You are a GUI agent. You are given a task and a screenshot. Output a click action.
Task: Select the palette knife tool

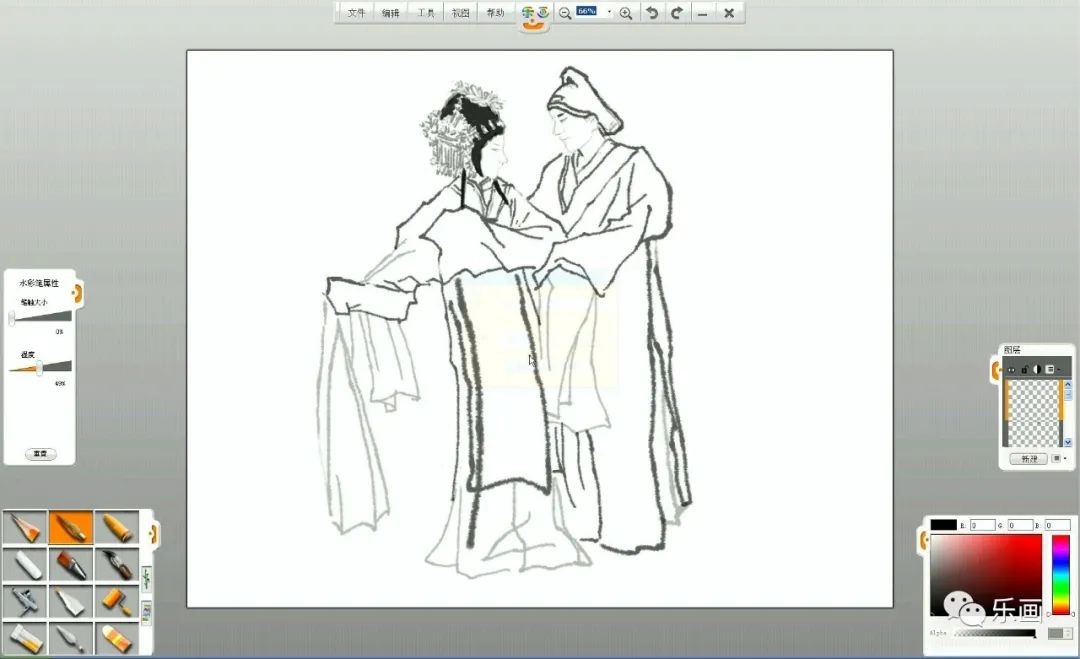click(x=71, y=637)
